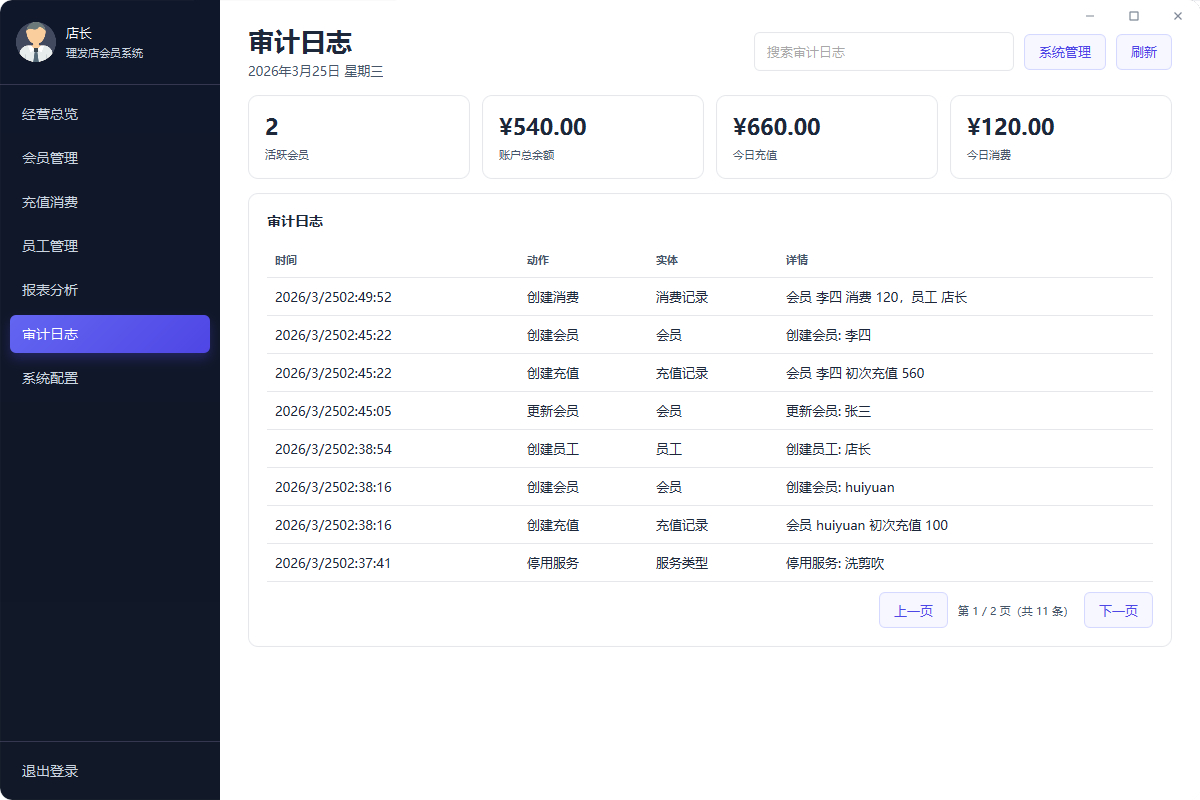Click the 今日充值 card showing ¥660.00

pos(826,137)
